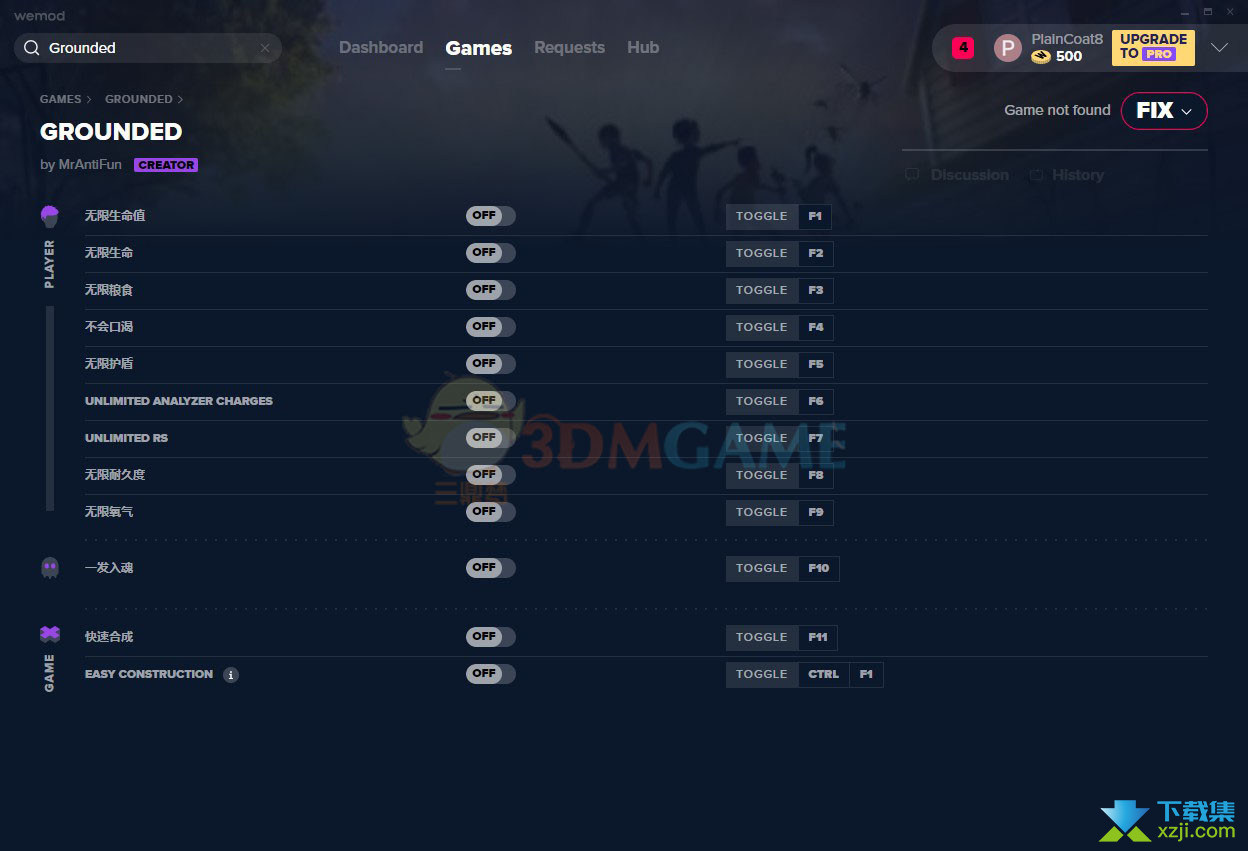
Task: Change the F10 hotkey binding
Action: 819,568
